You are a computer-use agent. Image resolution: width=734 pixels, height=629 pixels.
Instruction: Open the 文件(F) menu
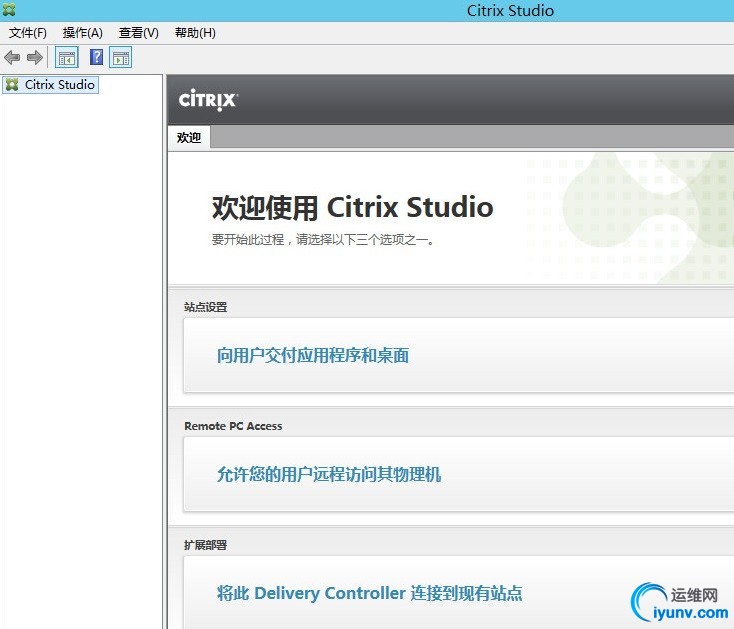pos(28,33)
